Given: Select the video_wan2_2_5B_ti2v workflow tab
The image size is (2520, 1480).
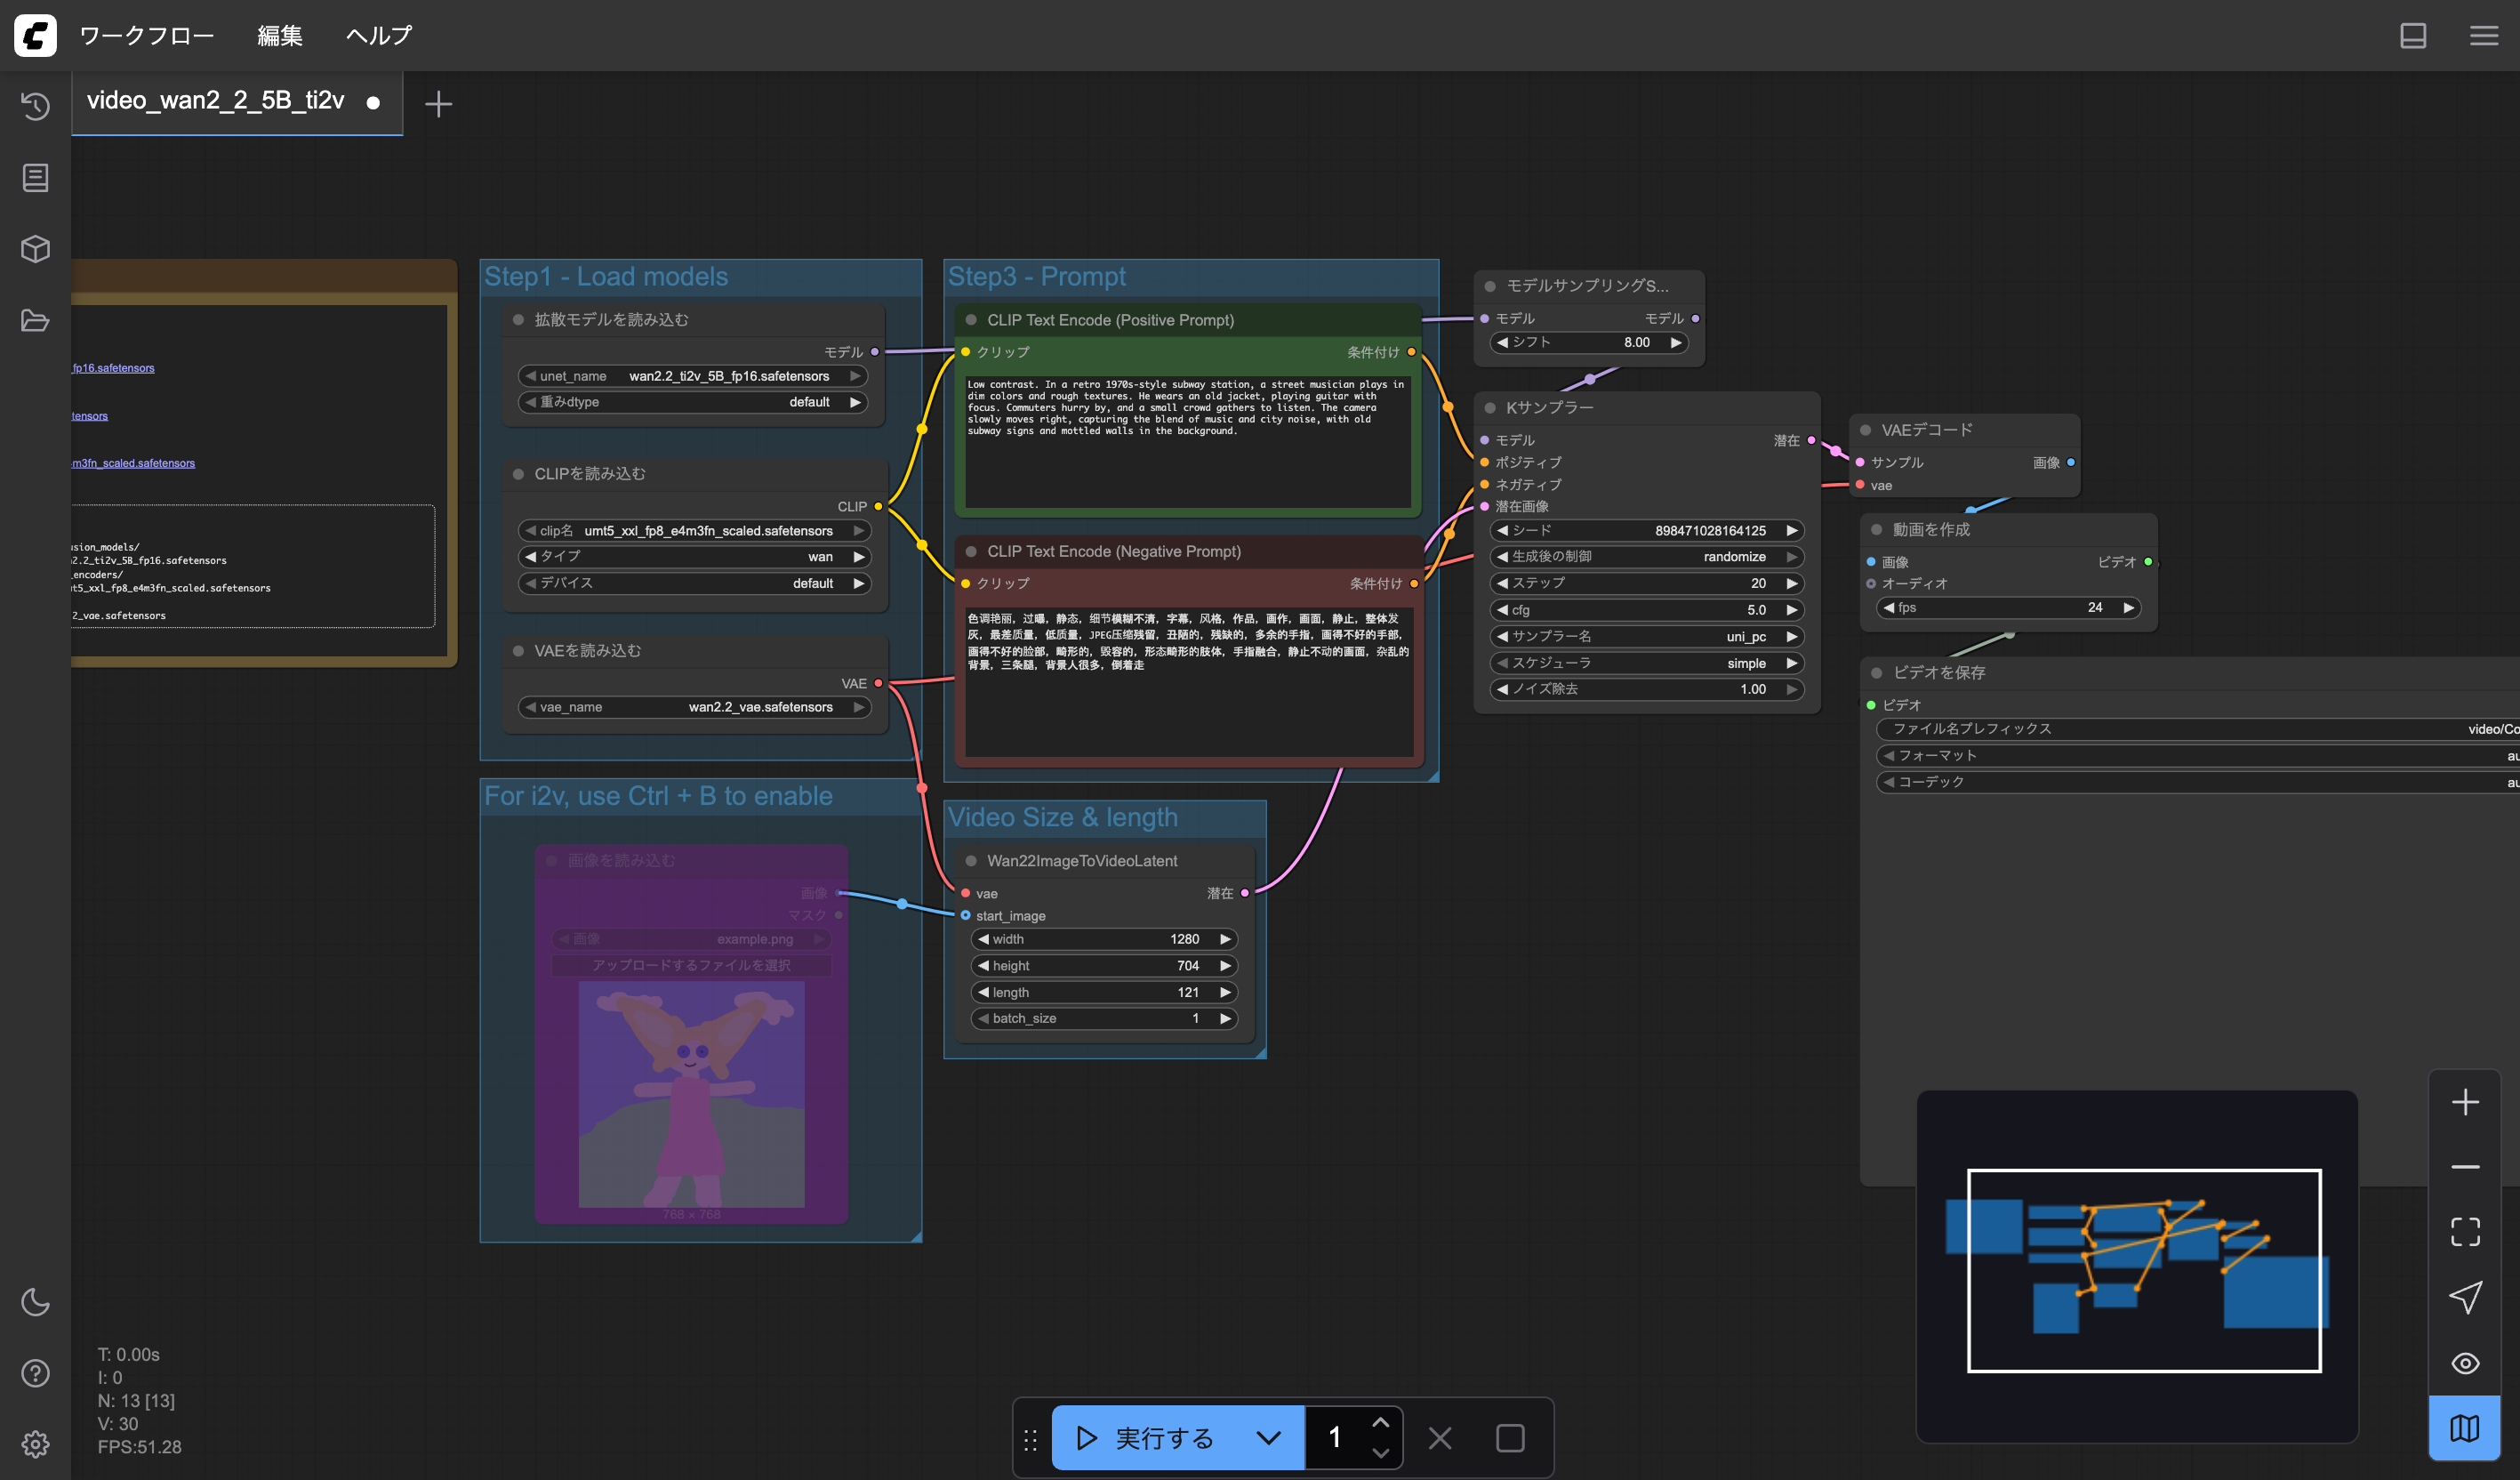Looking at the screenshot, I should (x=215, y=100).
